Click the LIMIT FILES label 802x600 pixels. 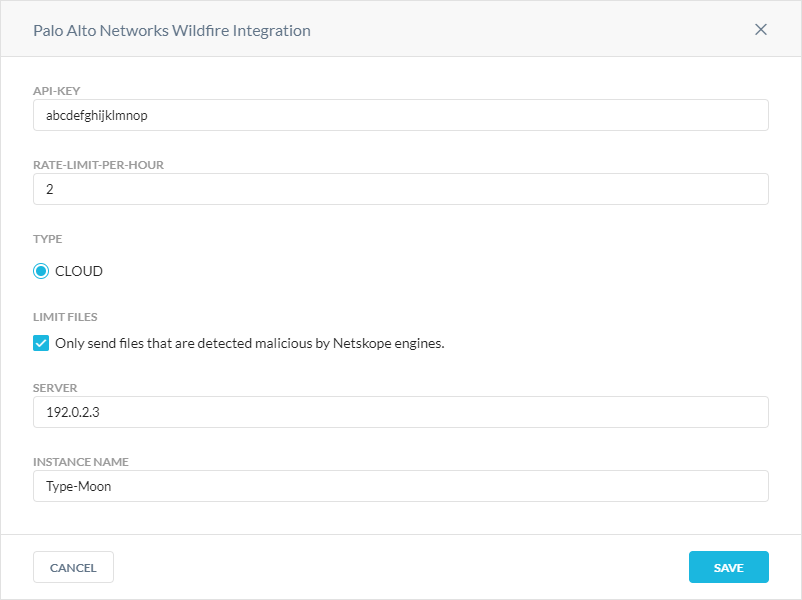(x=65, y=317)
